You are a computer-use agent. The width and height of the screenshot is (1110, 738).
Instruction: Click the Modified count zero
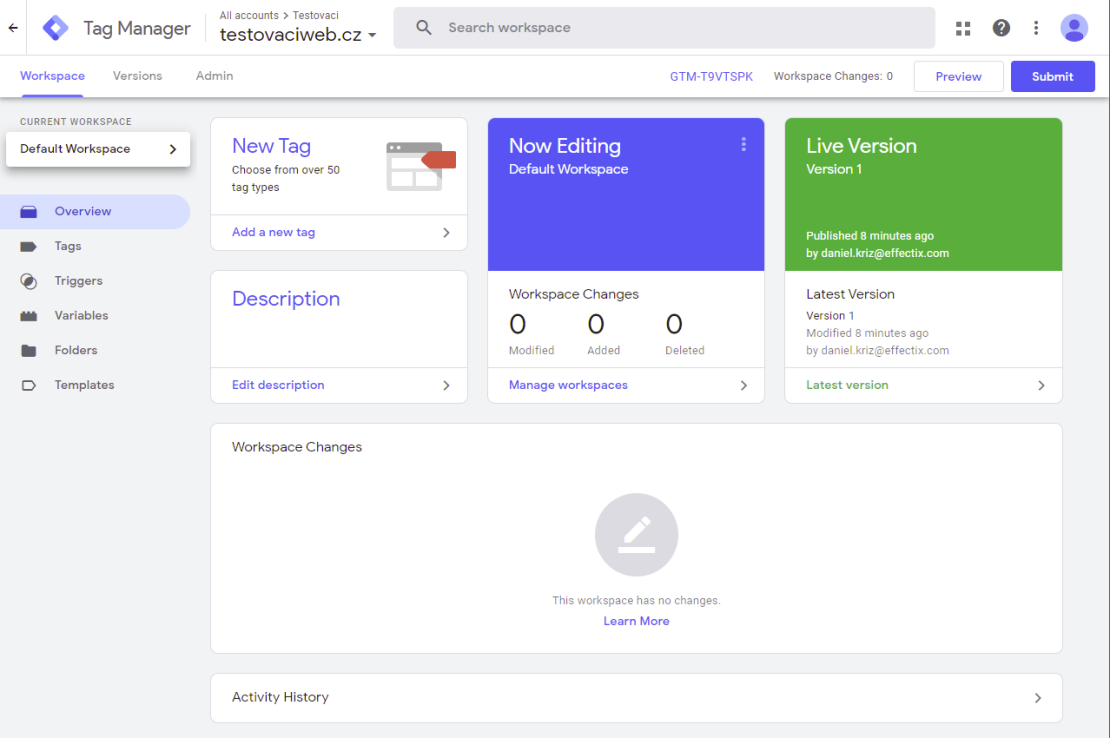point(517,325)
